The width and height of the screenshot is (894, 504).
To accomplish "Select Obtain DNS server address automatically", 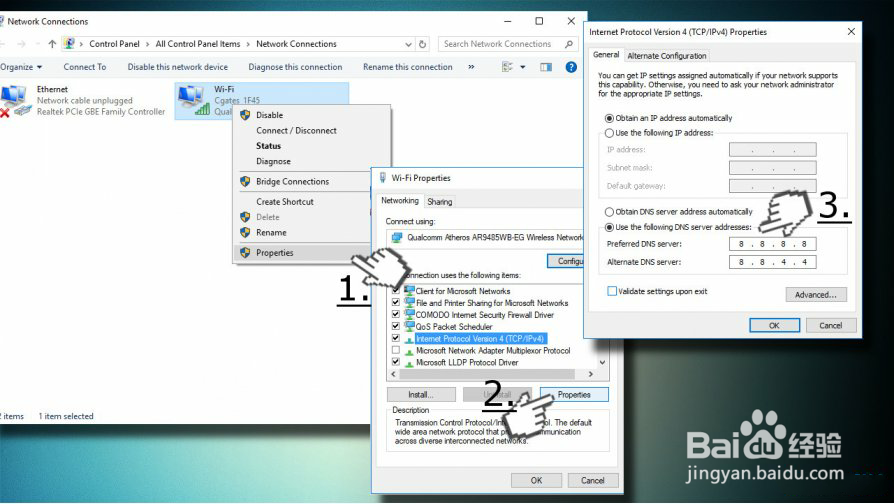I will pos(609,212).
